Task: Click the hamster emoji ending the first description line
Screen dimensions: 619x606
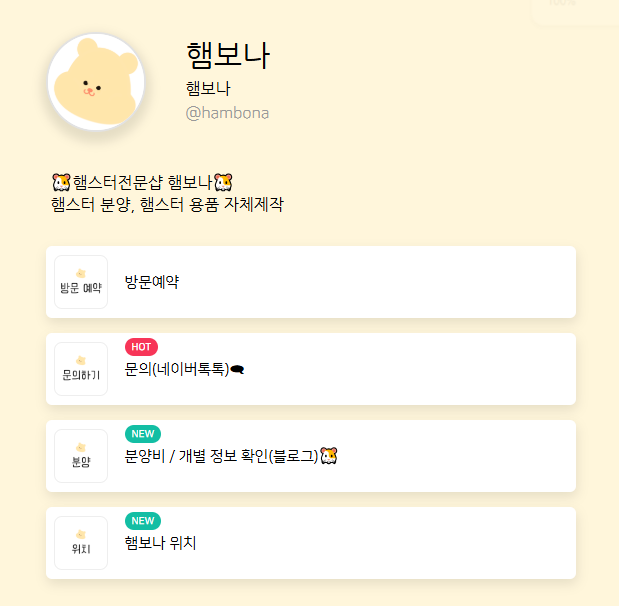Action: pos(223,182)
